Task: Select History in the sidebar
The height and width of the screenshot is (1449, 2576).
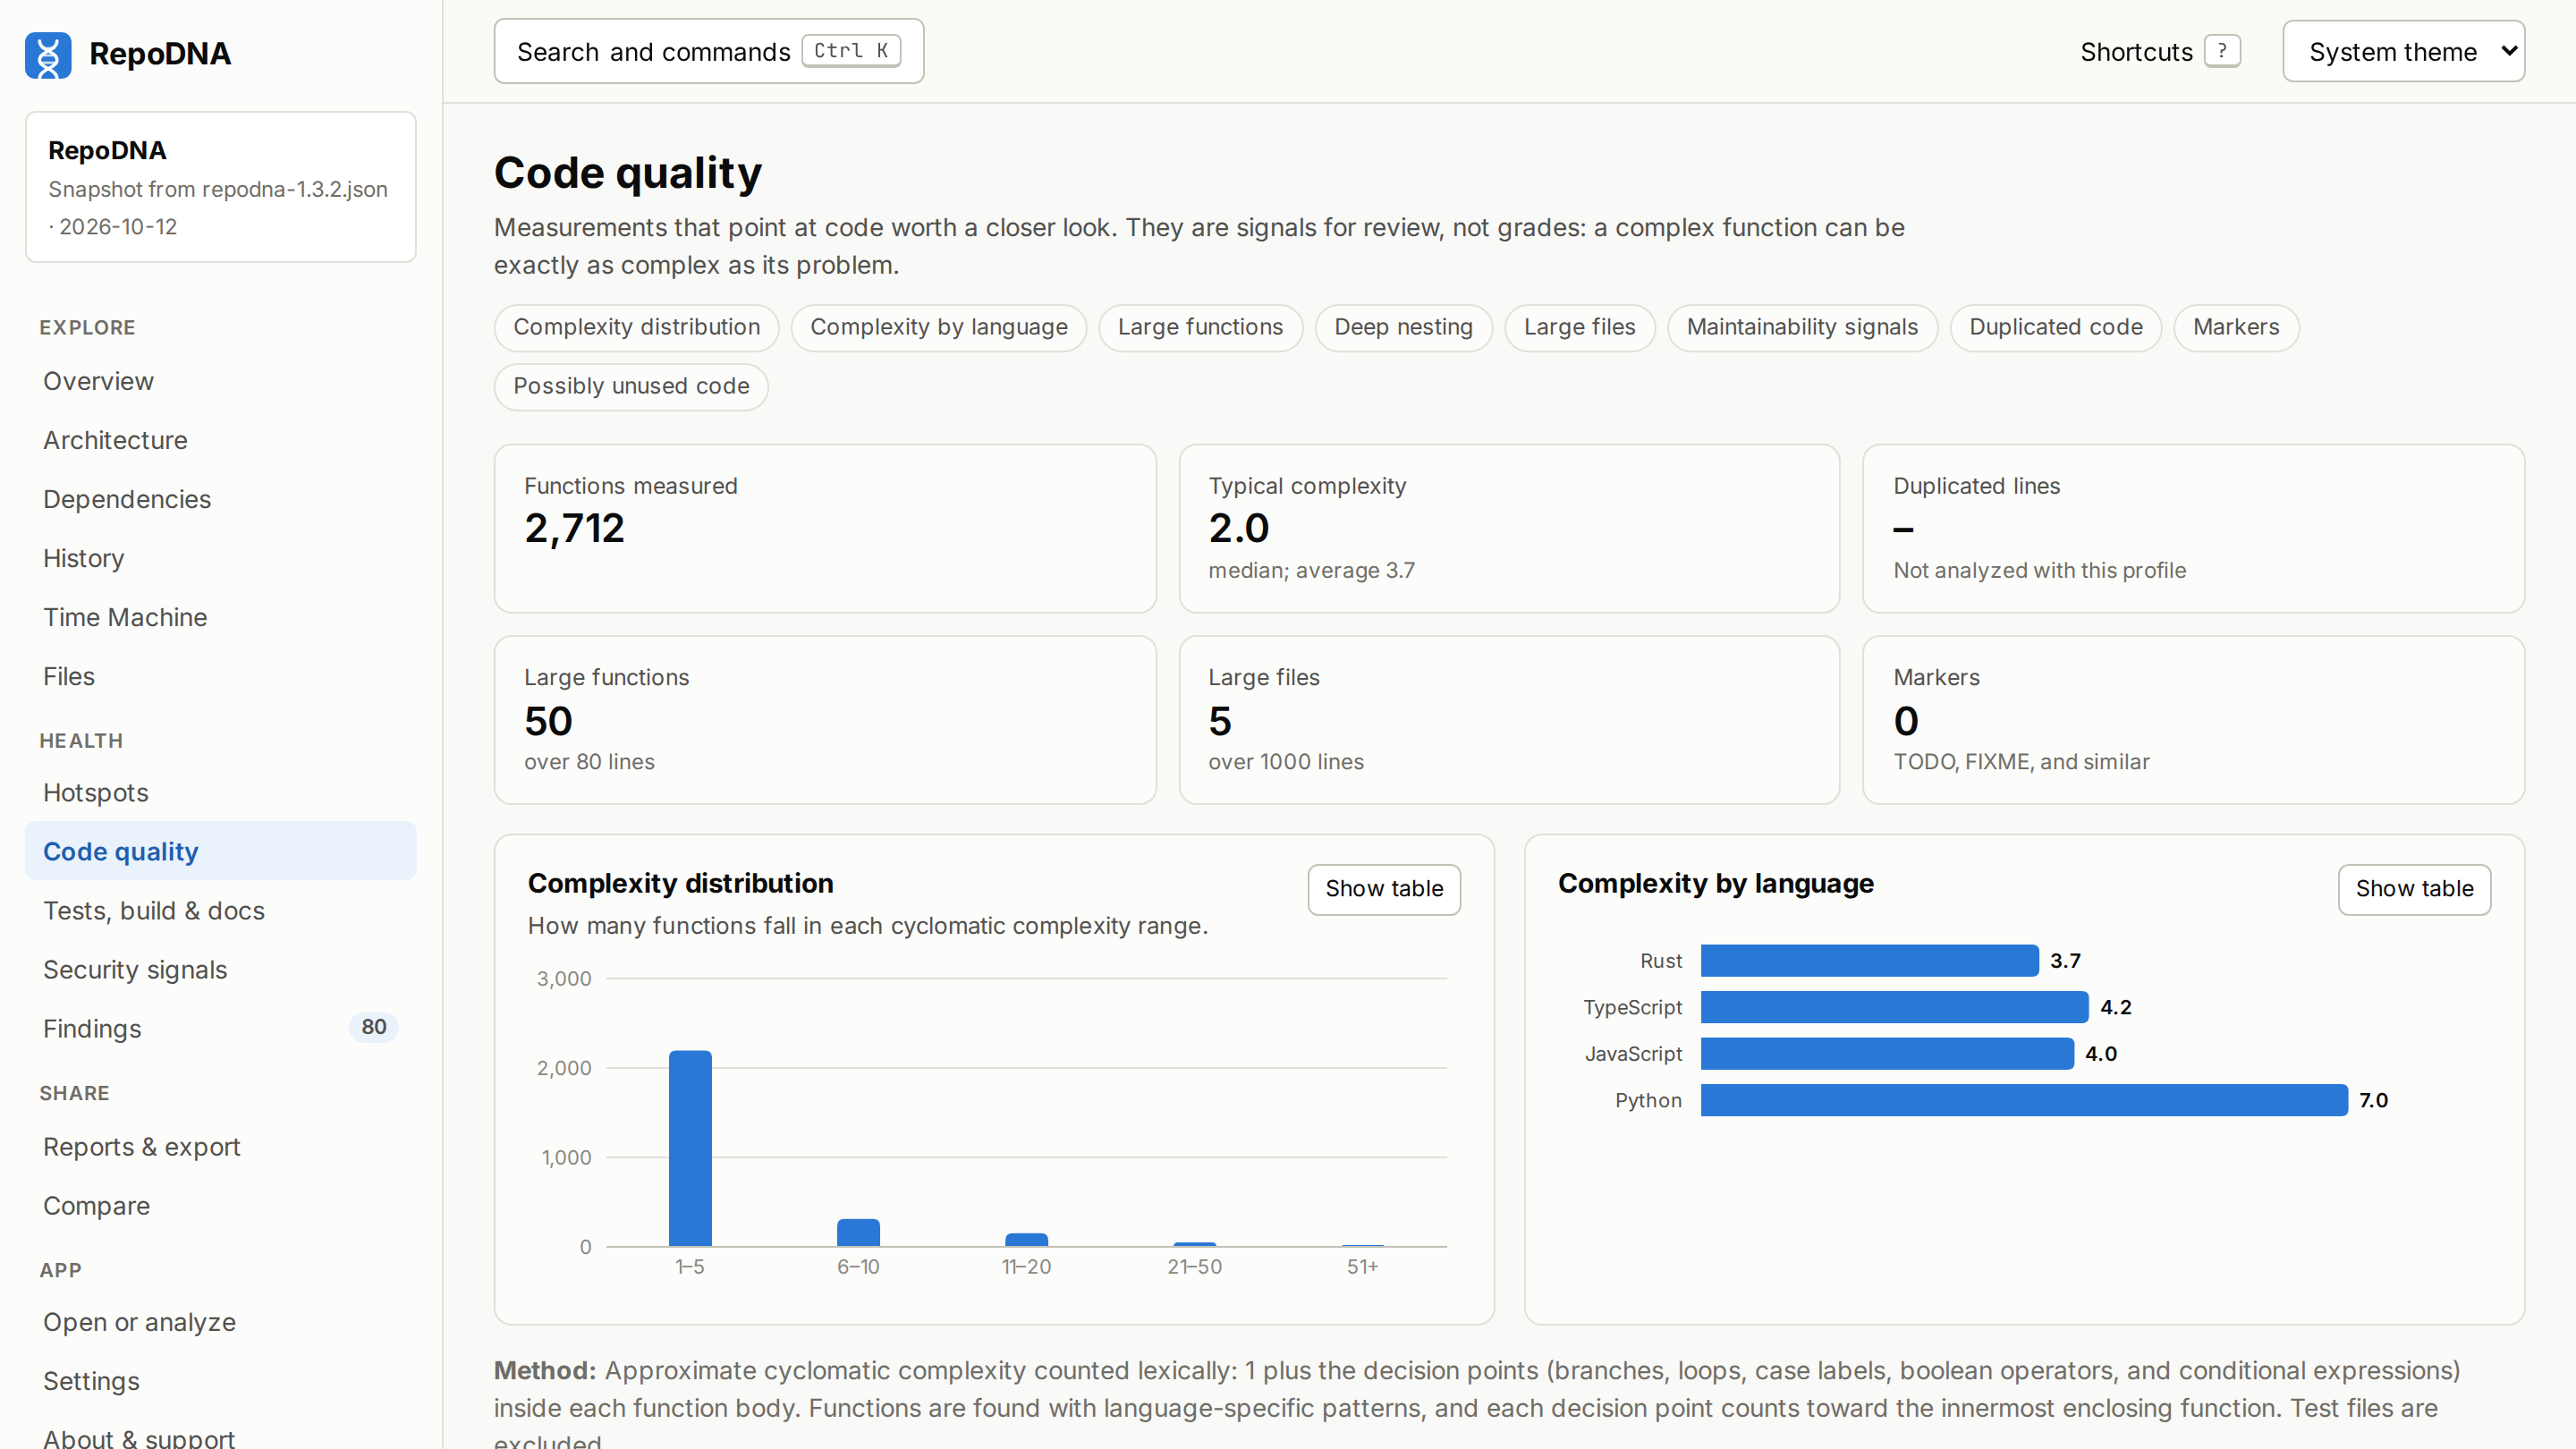Action: 220,558
